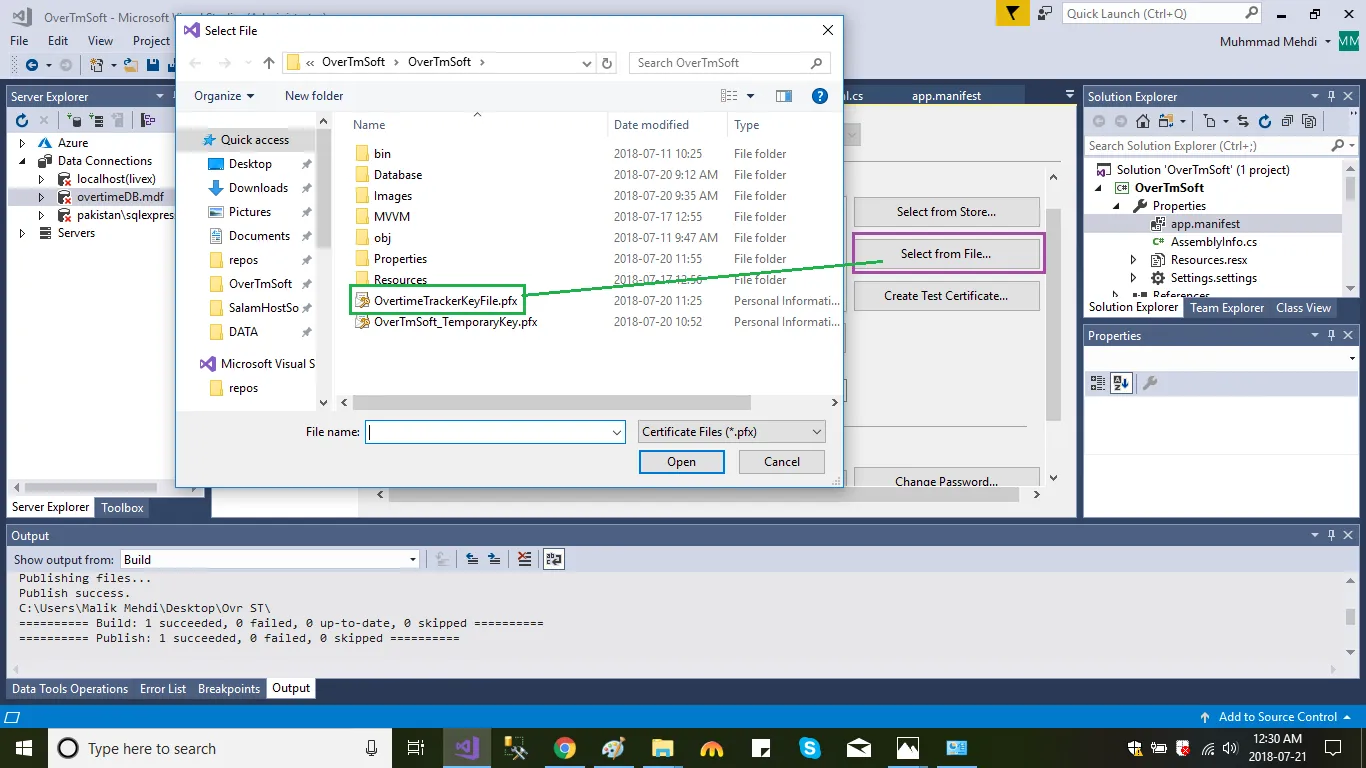Open the View menu in Visual Studio
1366x768 pixels.
click(101, 41)
